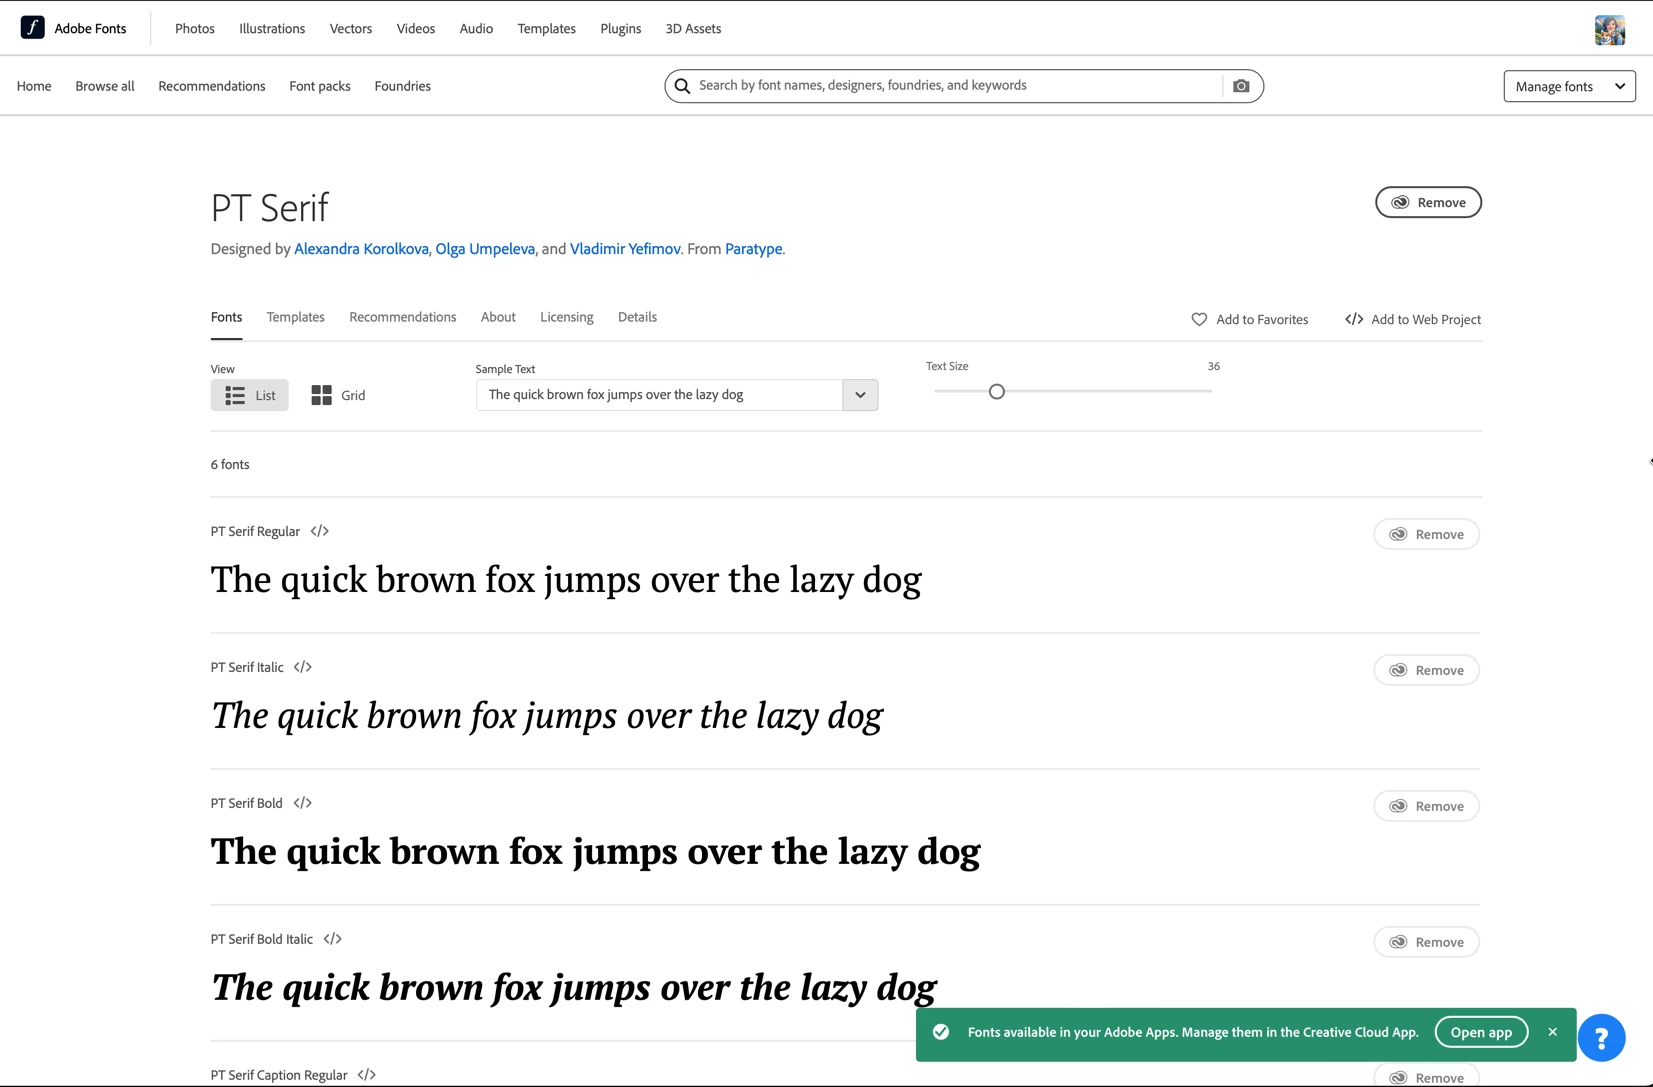Screen dimensions: 1653x1087
Task: Open Vectors in Adobe top bar
Action: tap(350, 29)
